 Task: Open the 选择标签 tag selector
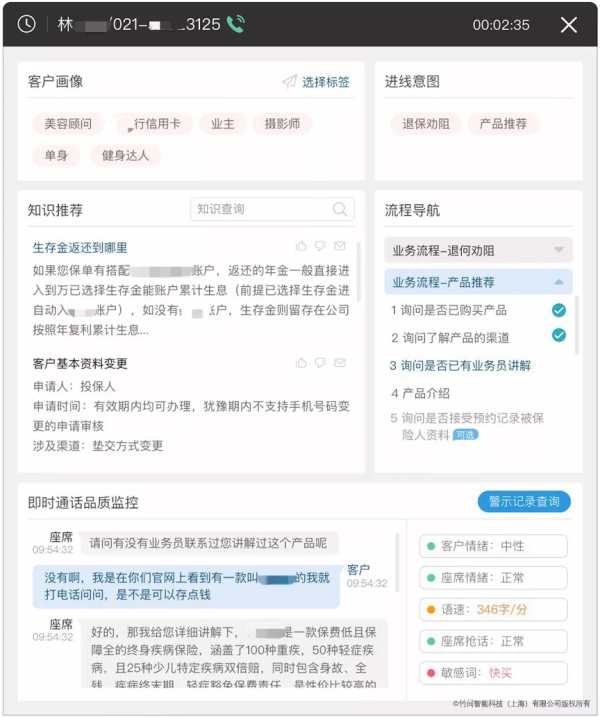[x=325, y=82]
